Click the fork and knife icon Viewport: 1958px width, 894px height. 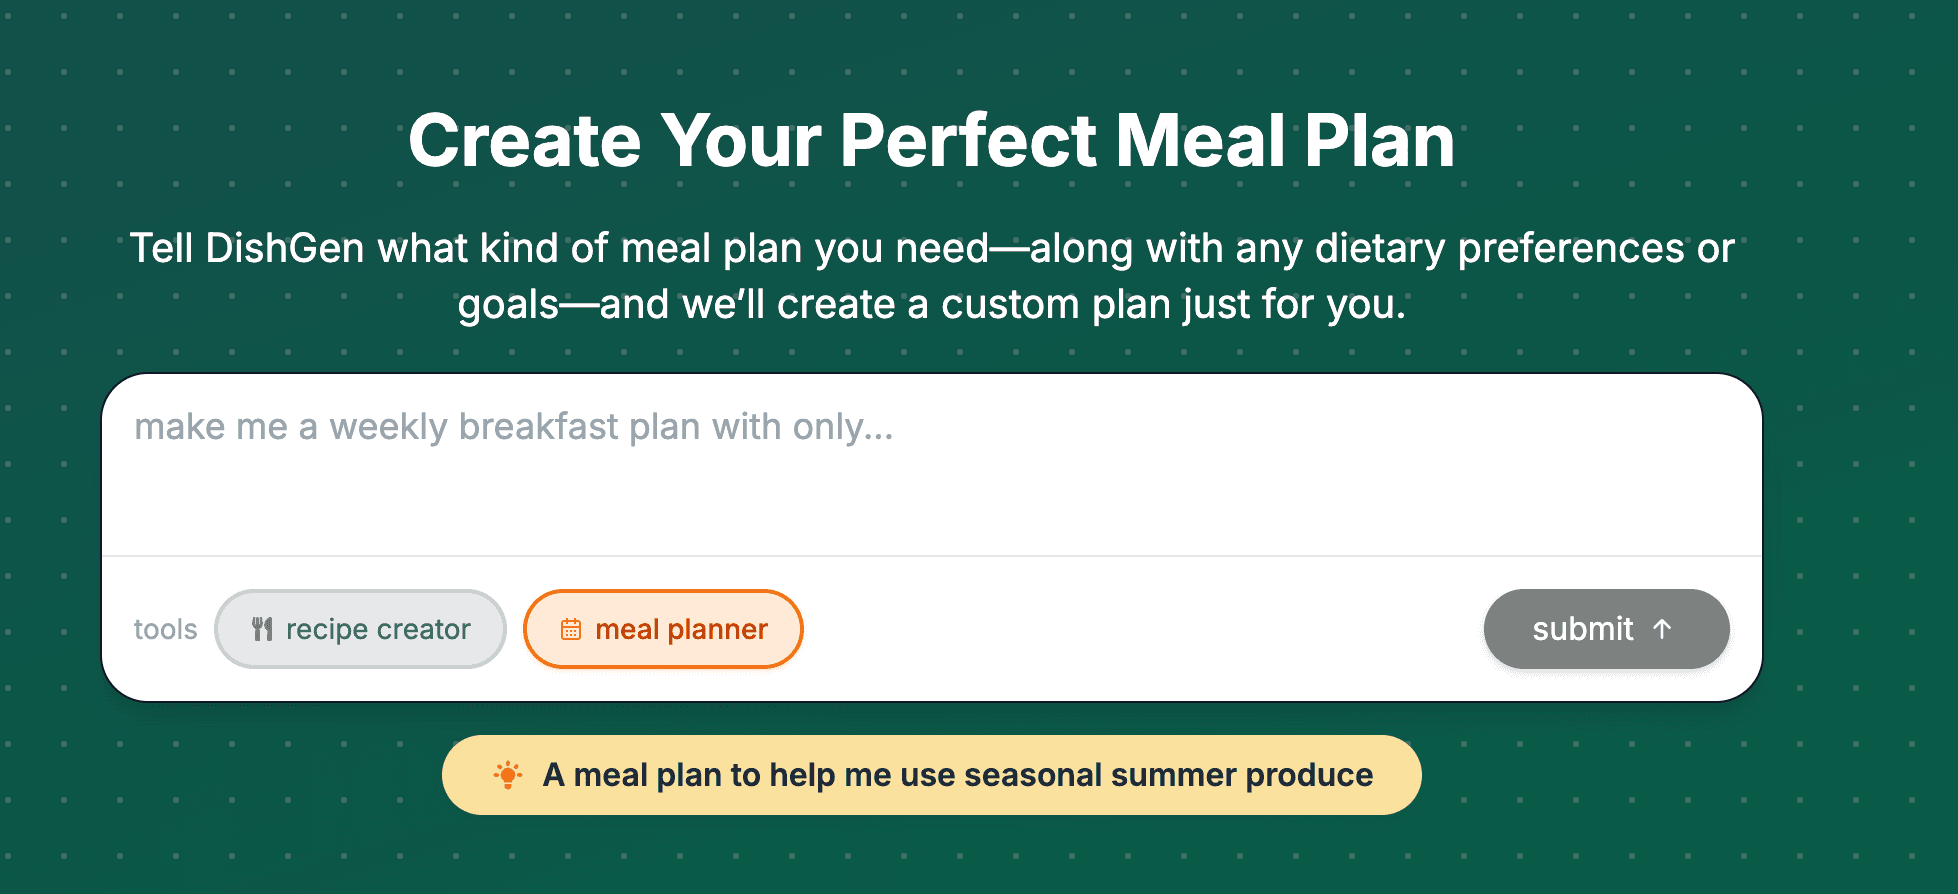(x=262, y=629)
